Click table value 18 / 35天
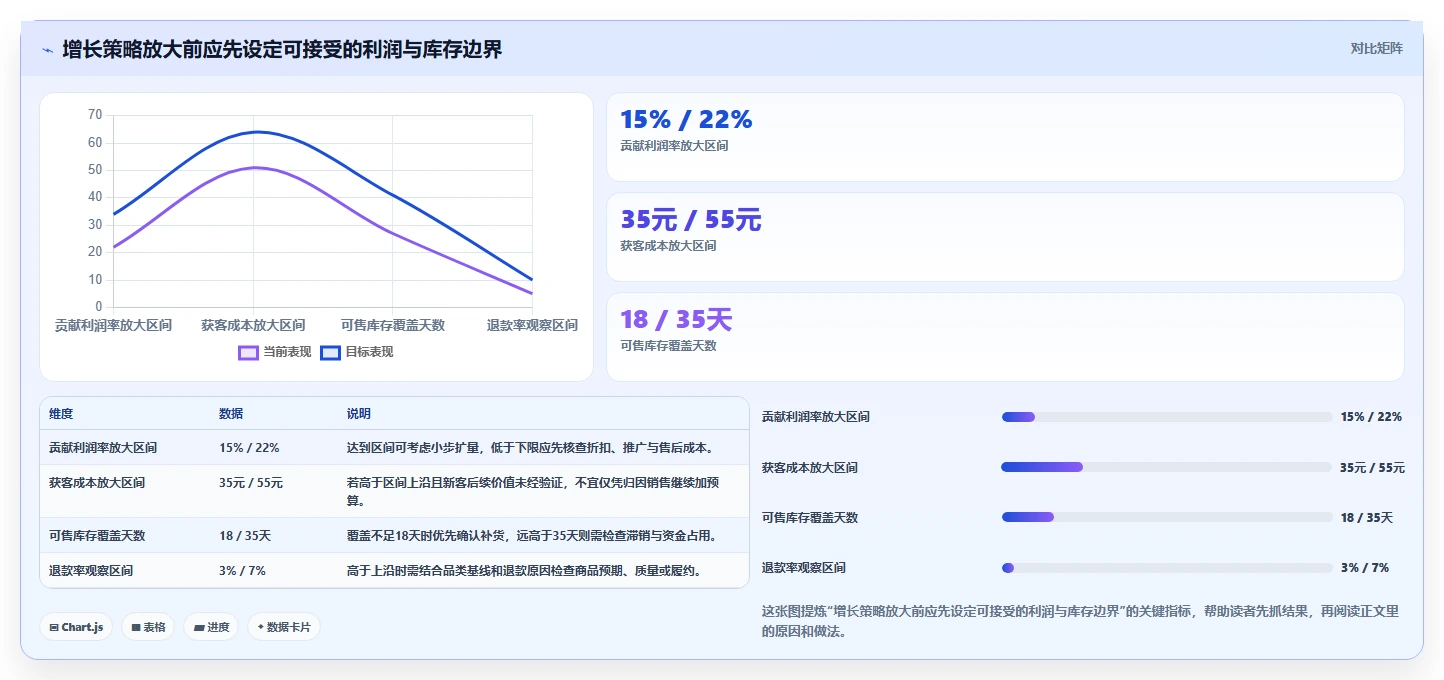Screen dimensions: 1444x680 245,536
